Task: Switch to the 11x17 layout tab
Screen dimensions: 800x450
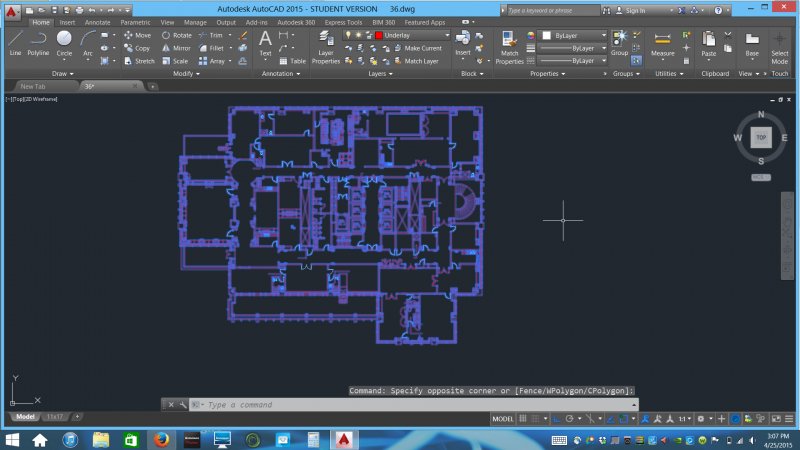Action: pos(55,417)
